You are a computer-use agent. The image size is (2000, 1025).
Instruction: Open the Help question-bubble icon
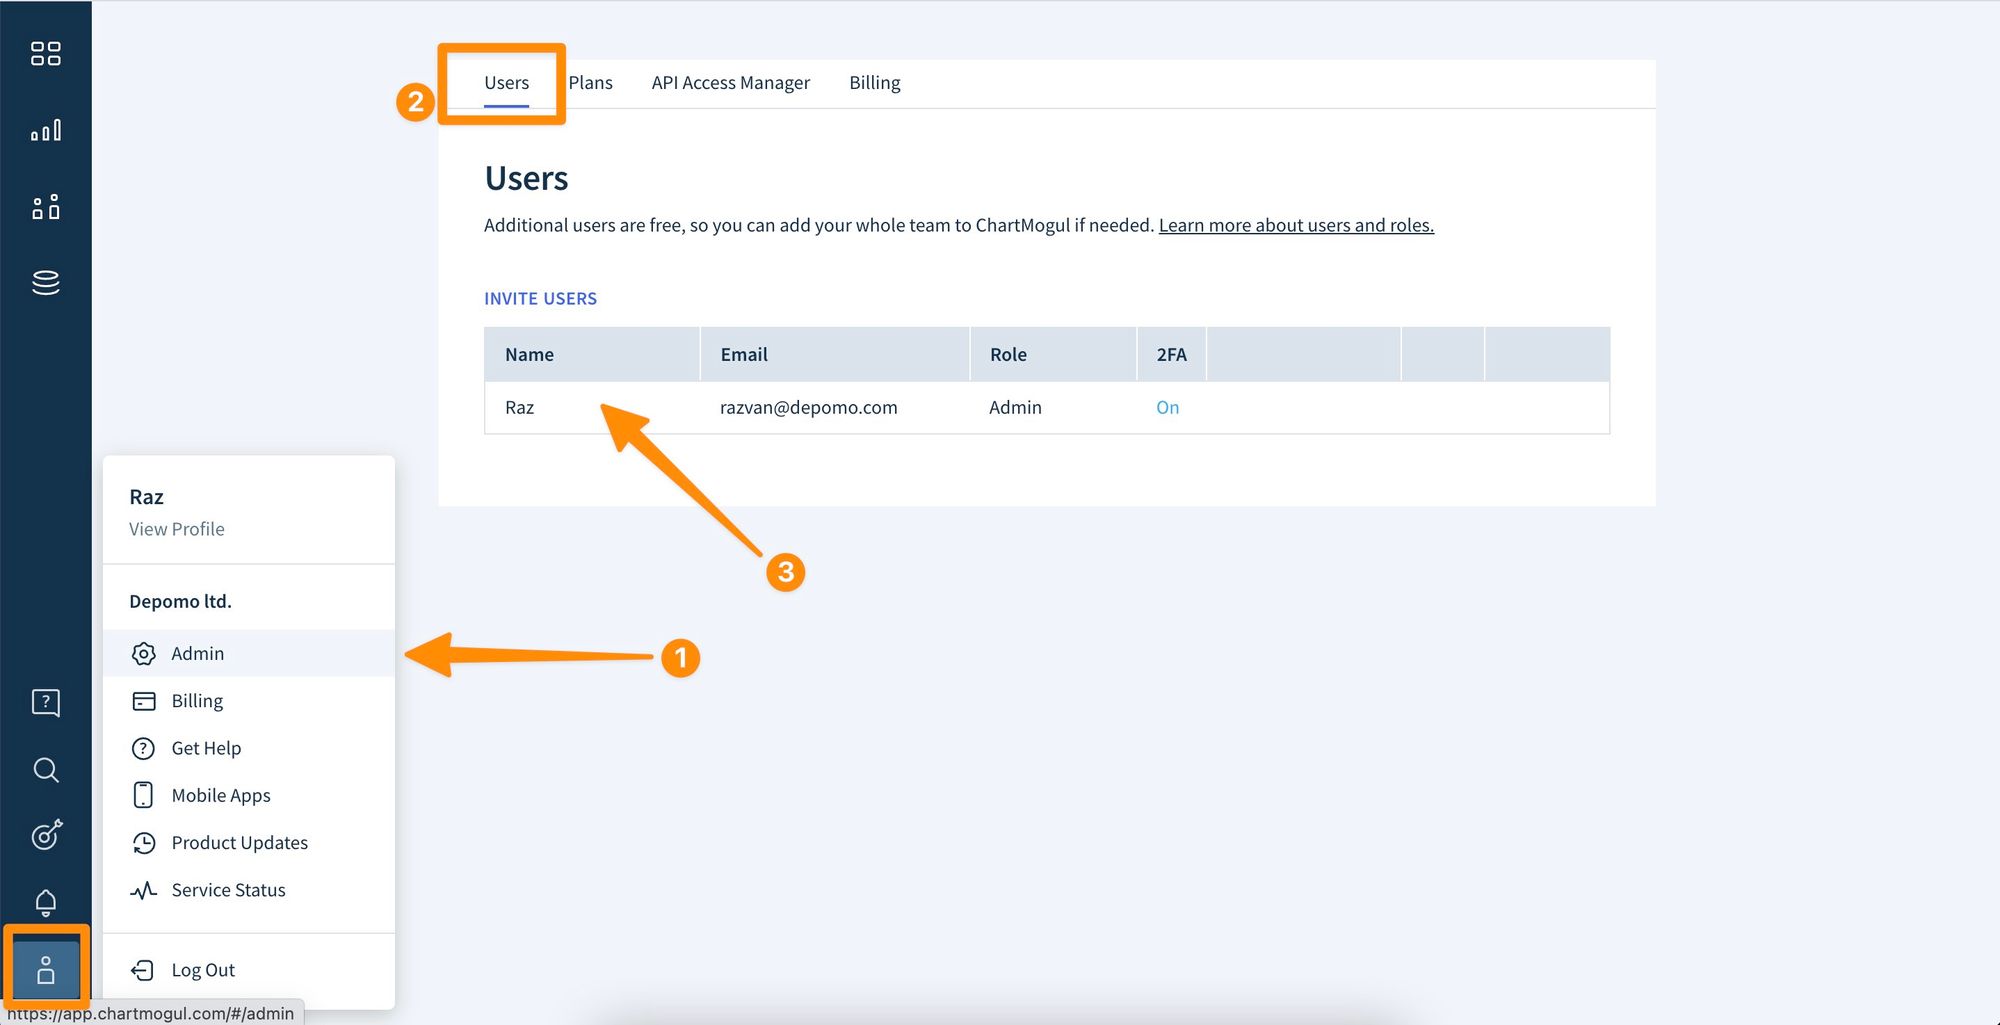pos(45,702)
